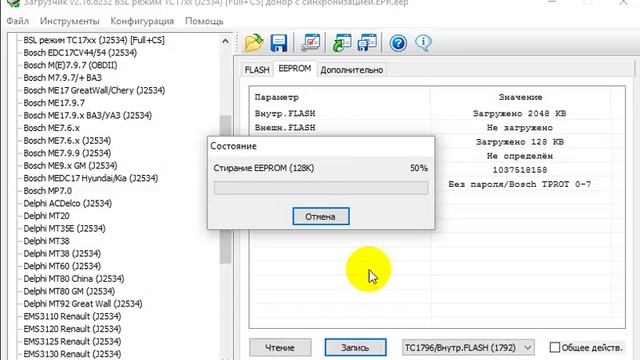This screenshot has width=640, height=360.
Task: Open the Помощь menu
Action: point(204,21)
